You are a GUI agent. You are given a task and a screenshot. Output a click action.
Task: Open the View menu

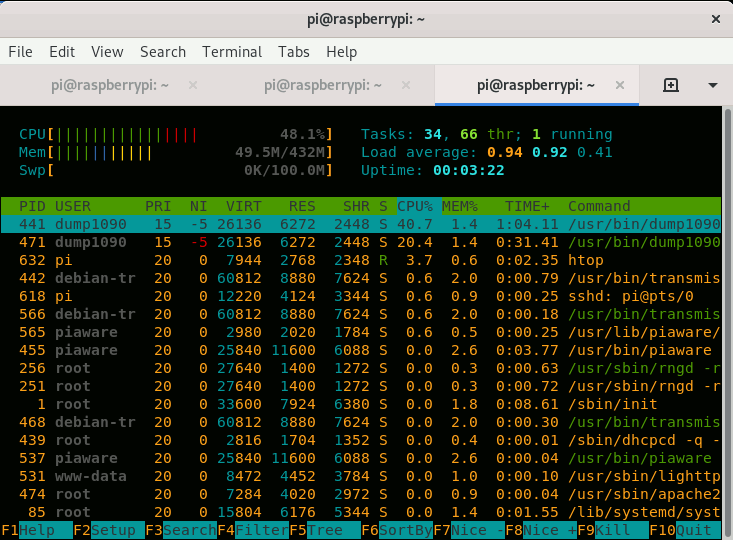click(107, 51)
